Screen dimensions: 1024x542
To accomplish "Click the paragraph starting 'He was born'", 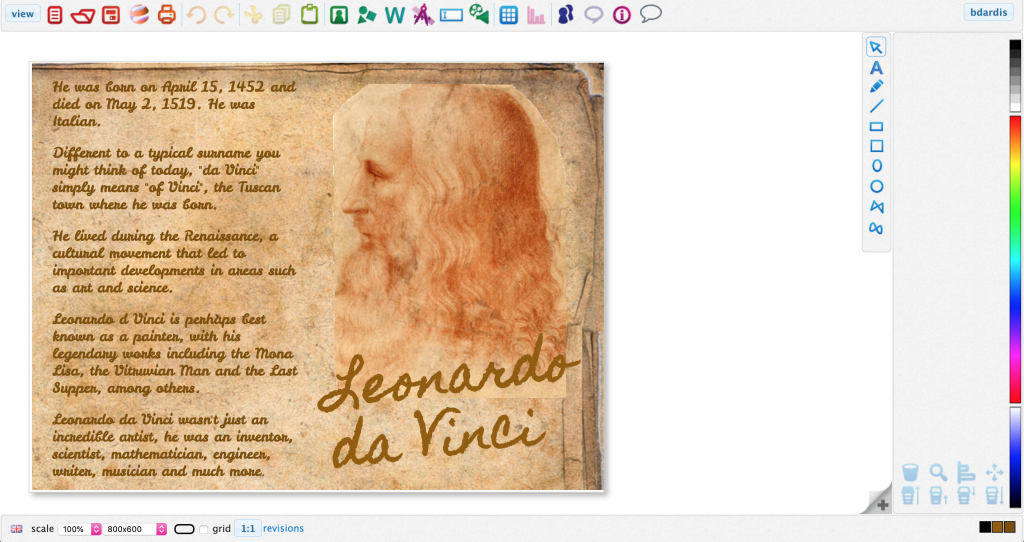I will [174, 104].
